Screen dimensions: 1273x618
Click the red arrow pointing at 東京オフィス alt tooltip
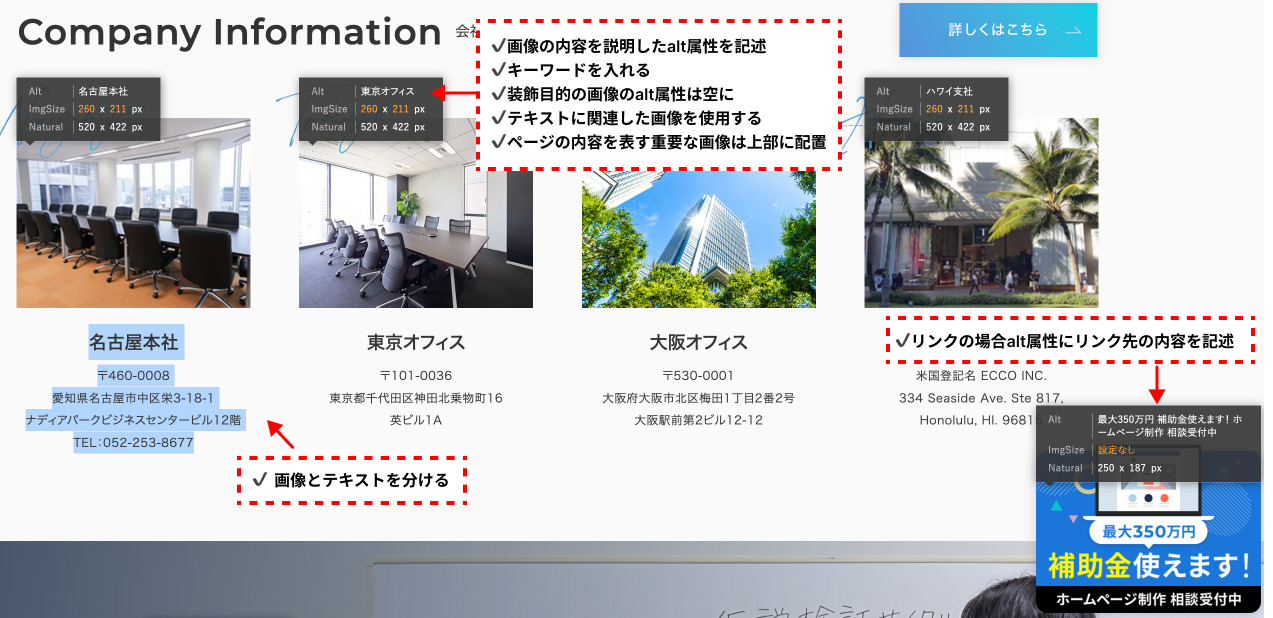pyautogui.click(x=455, y=93)
